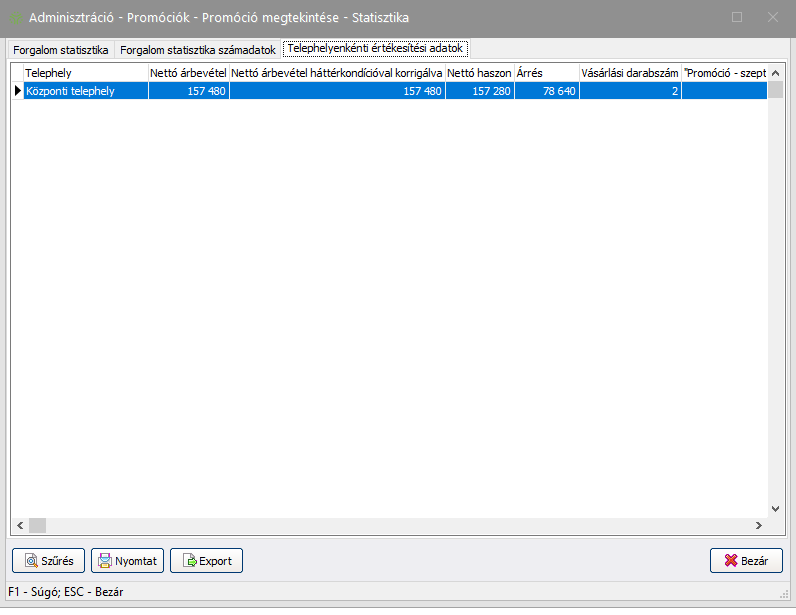Click the Árrés column header
Image resolution: width=796 pixels, height=615 pixels.
coord(546,73)
